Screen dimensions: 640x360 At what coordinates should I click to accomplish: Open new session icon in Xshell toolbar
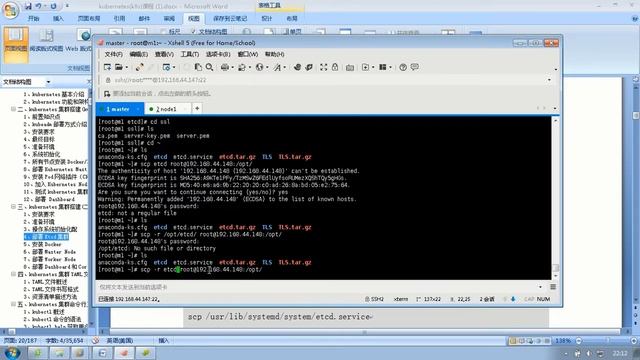(x=107, y=67)
